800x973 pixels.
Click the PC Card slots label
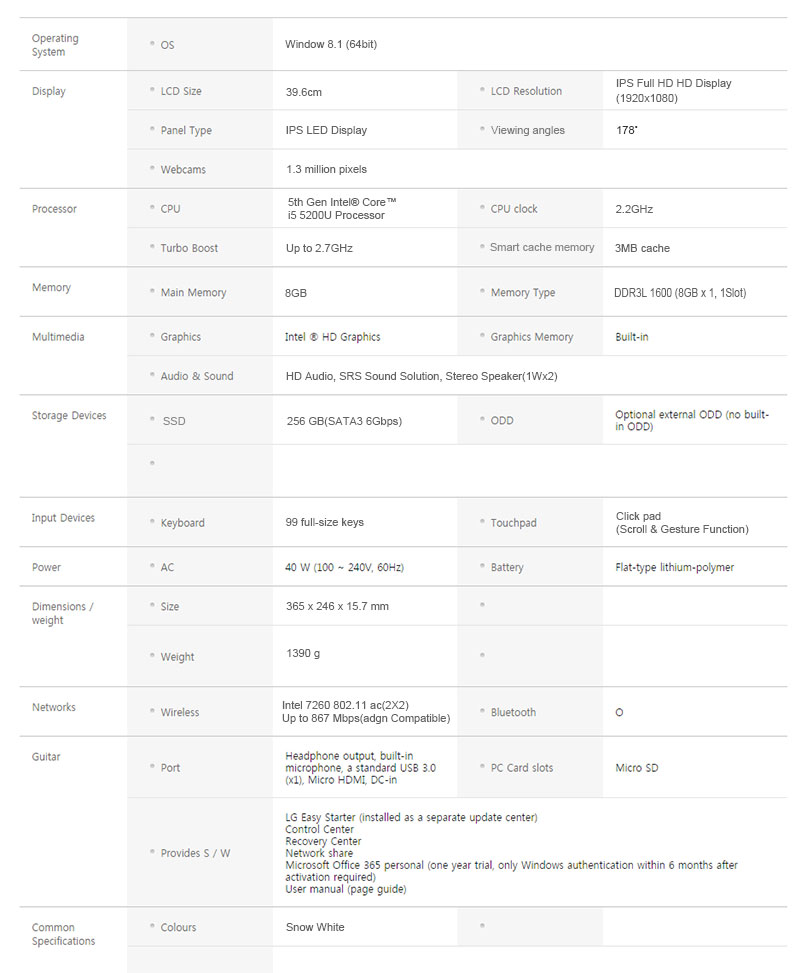(x=522, y=768)
